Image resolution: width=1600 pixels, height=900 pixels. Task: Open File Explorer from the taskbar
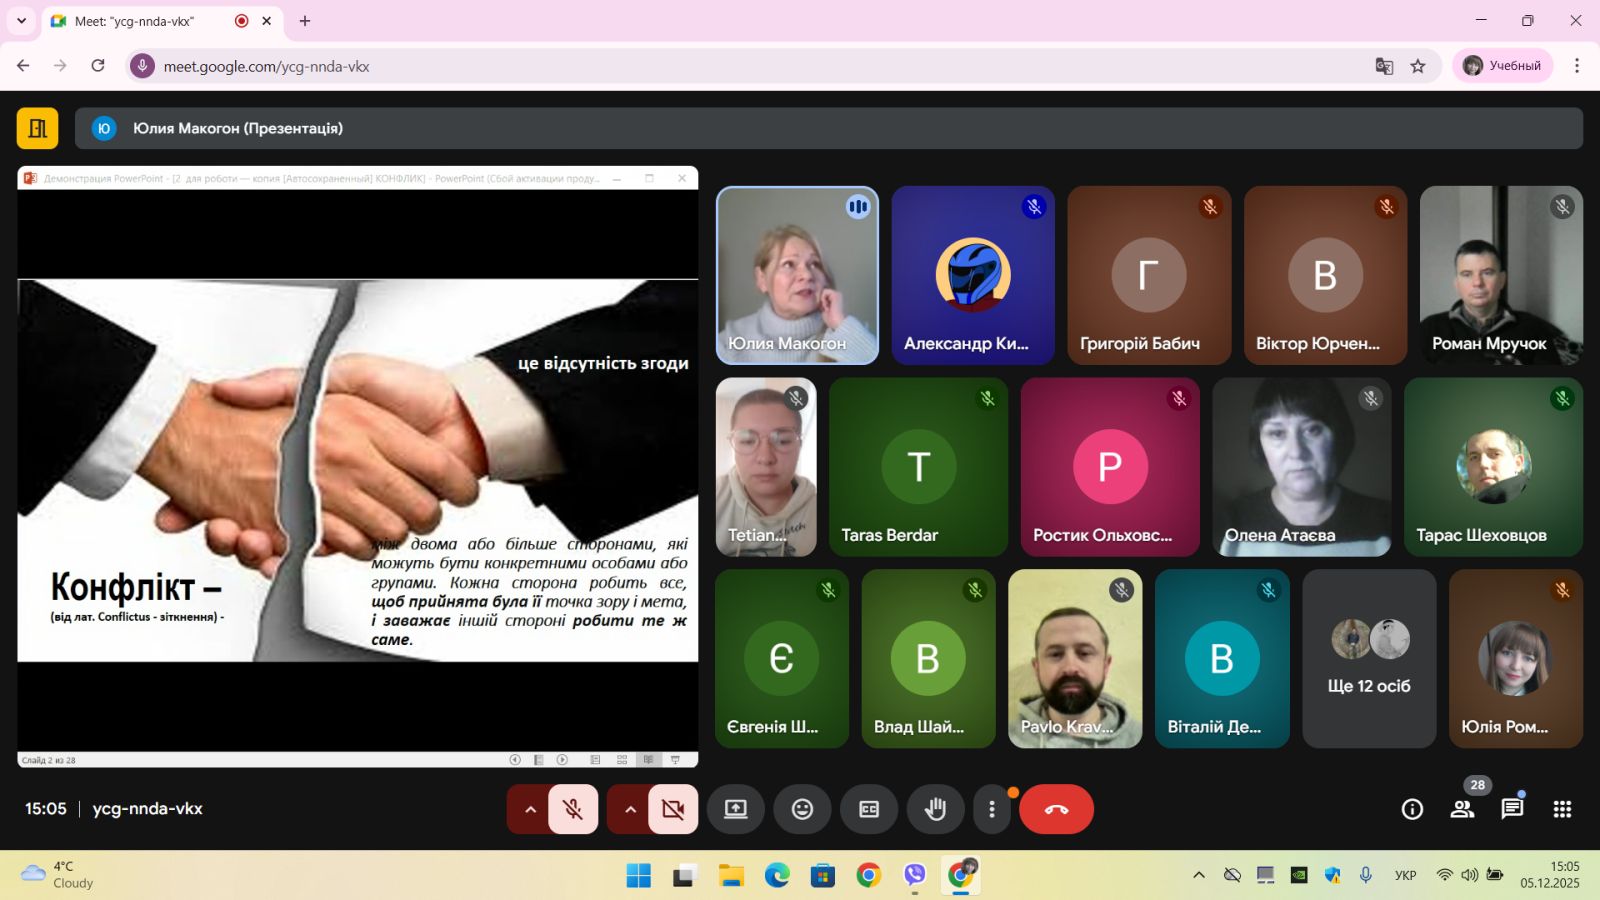click(731, 876)
